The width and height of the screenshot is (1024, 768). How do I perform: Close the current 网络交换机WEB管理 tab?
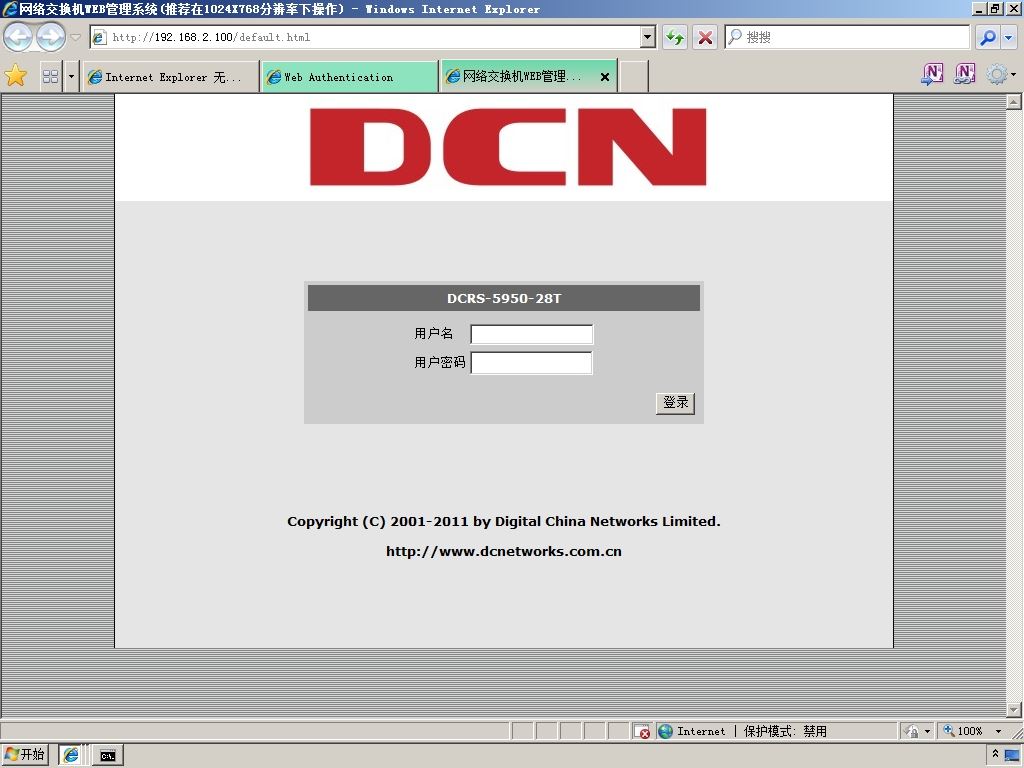[605, 77]
